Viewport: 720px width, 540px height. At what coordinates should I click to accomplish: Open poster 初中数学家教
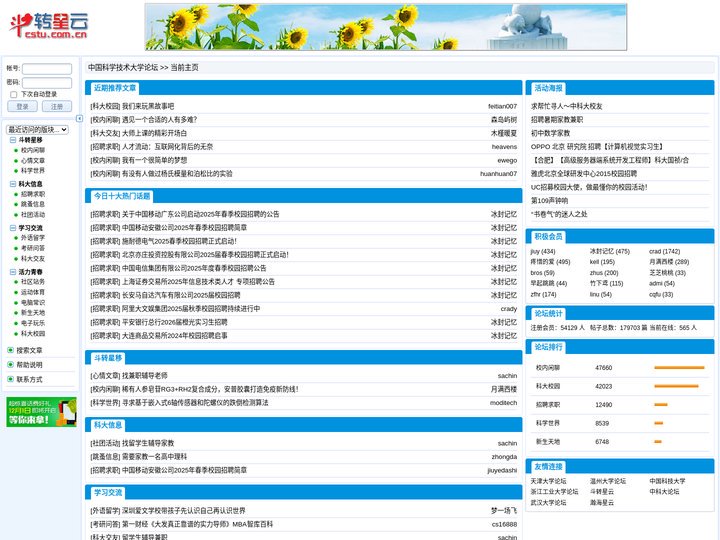(551, 133)
